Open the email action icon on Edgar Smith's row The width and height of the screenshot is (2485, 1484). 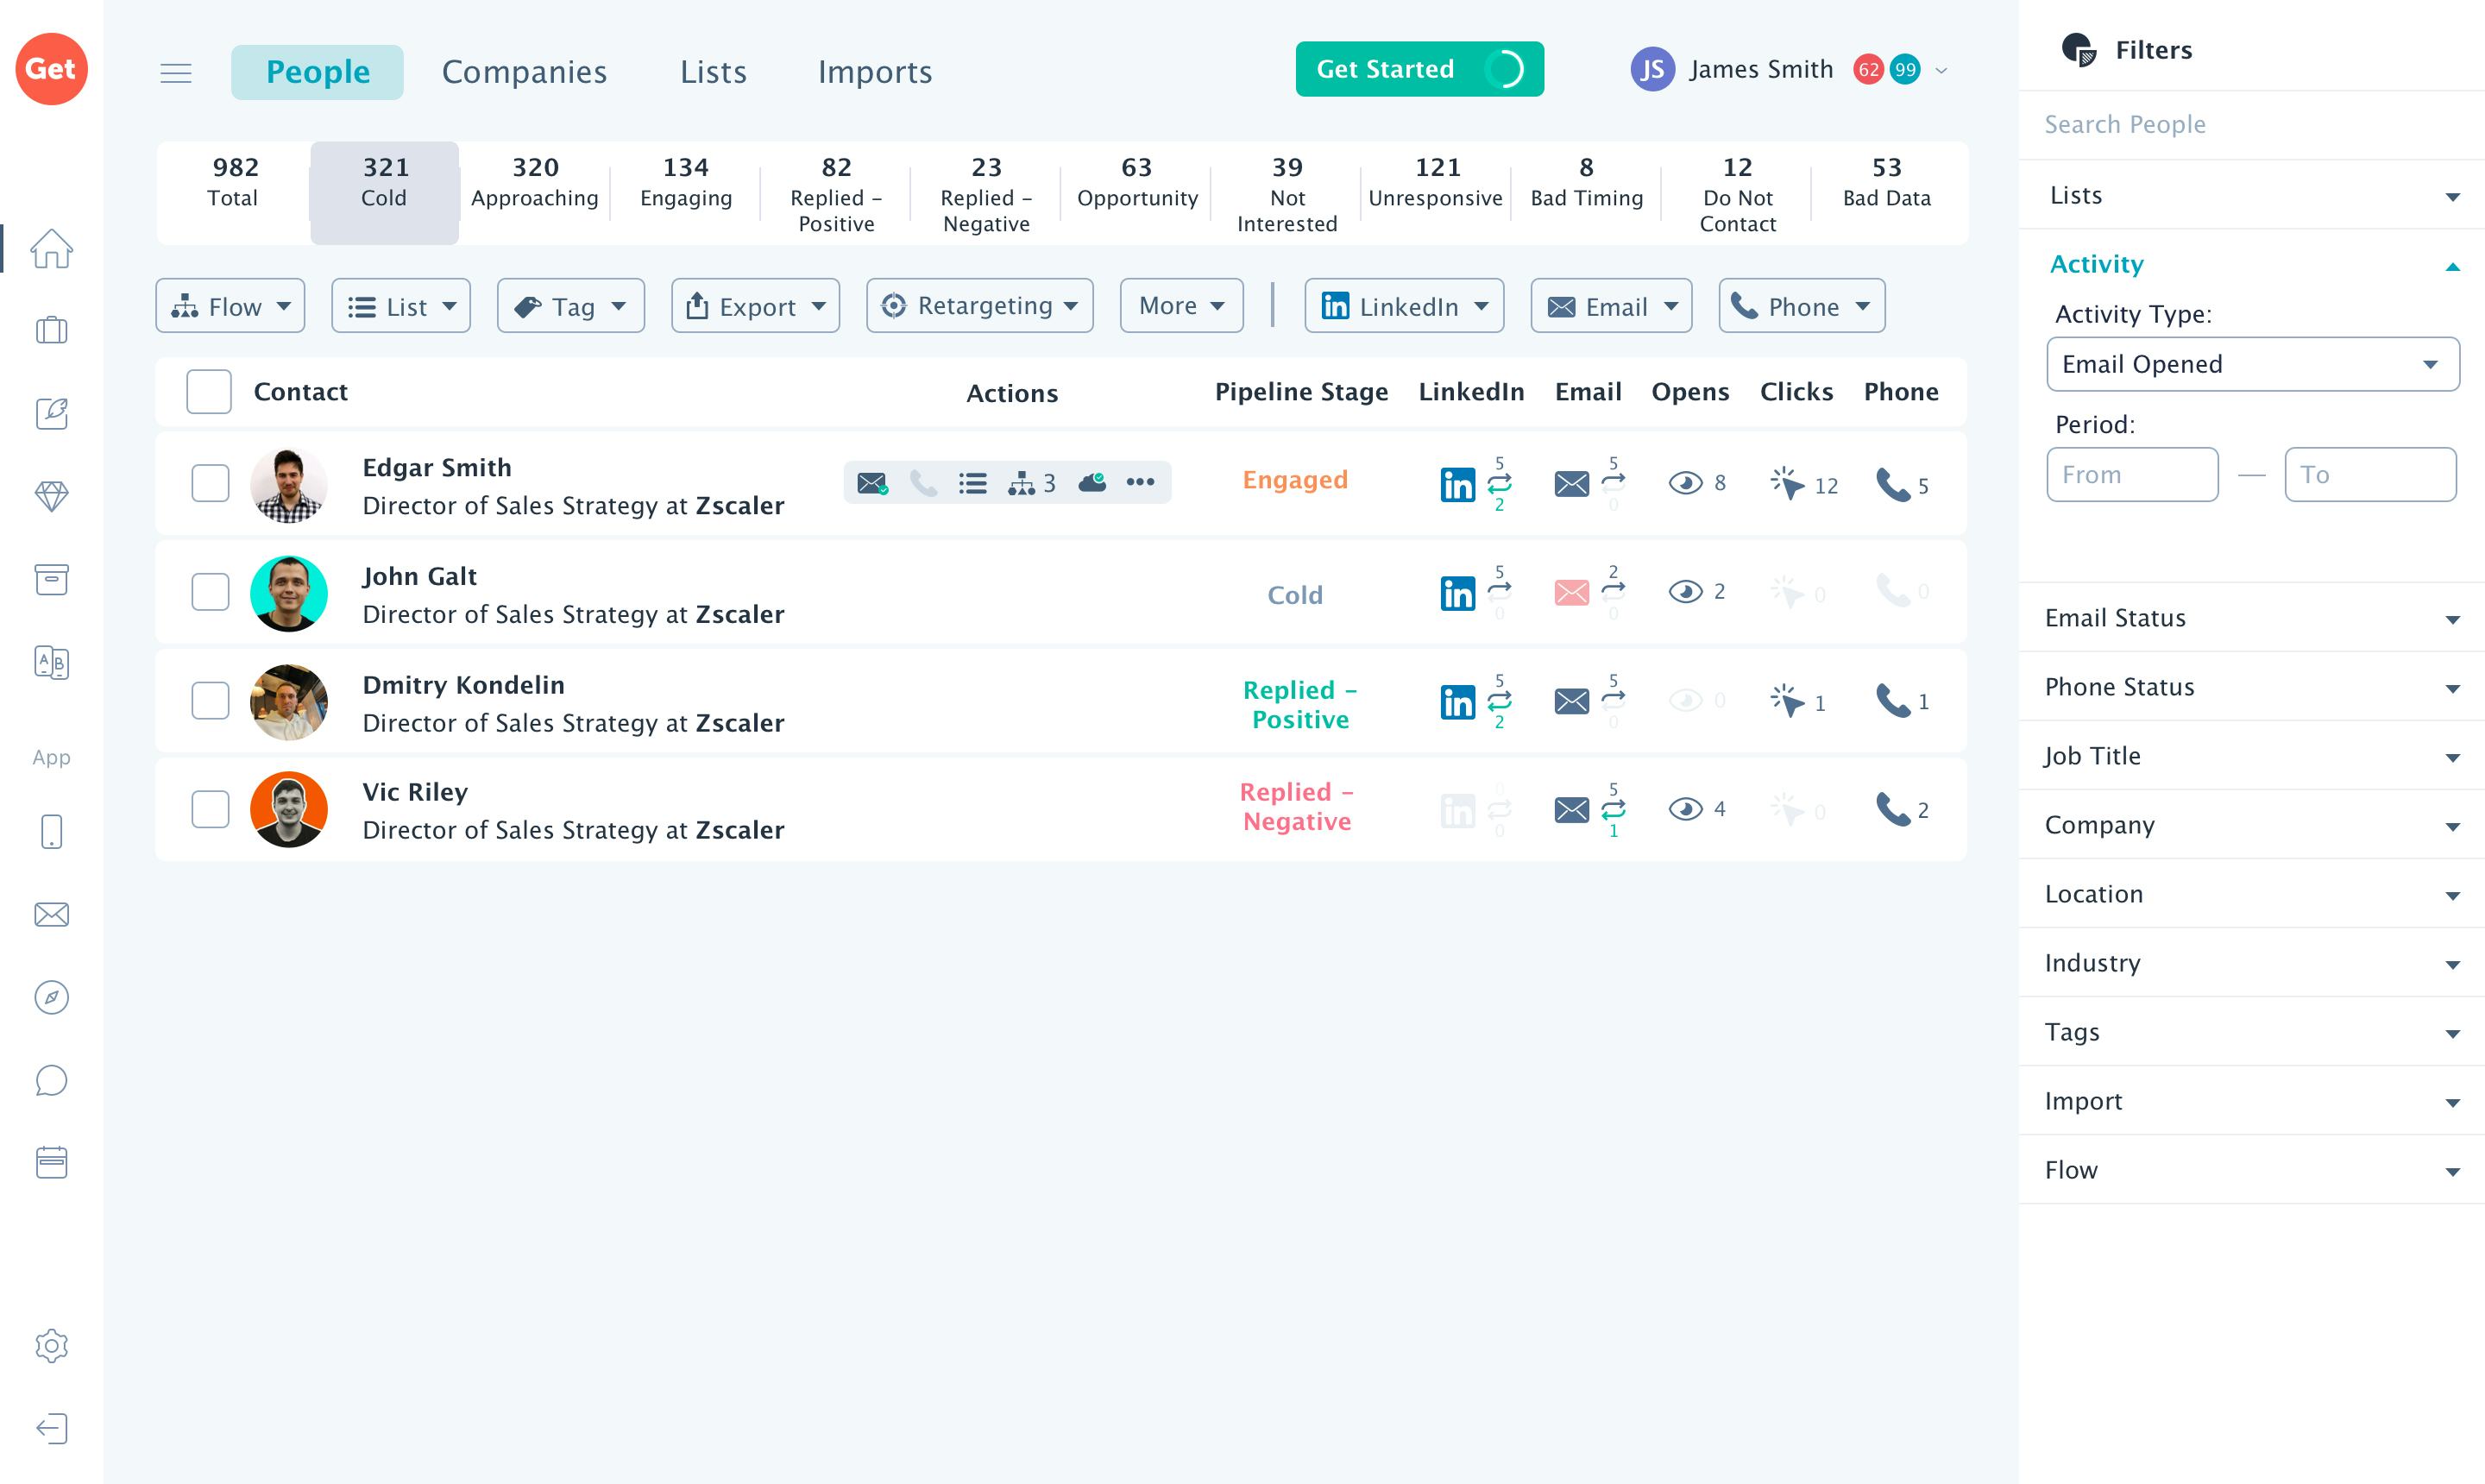tap(872, 482)
